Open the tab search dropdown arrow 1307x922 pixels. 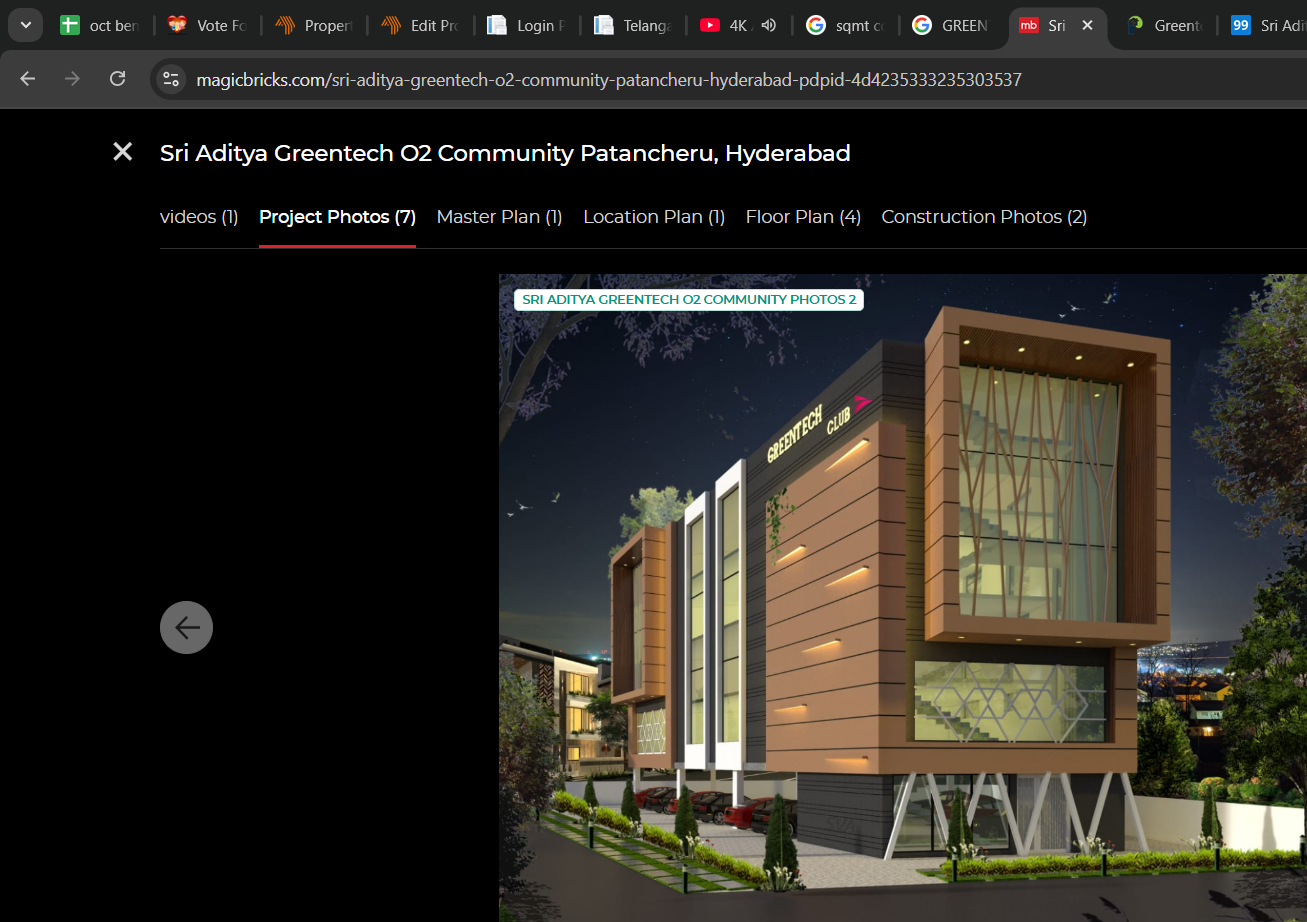coord(25,25)
